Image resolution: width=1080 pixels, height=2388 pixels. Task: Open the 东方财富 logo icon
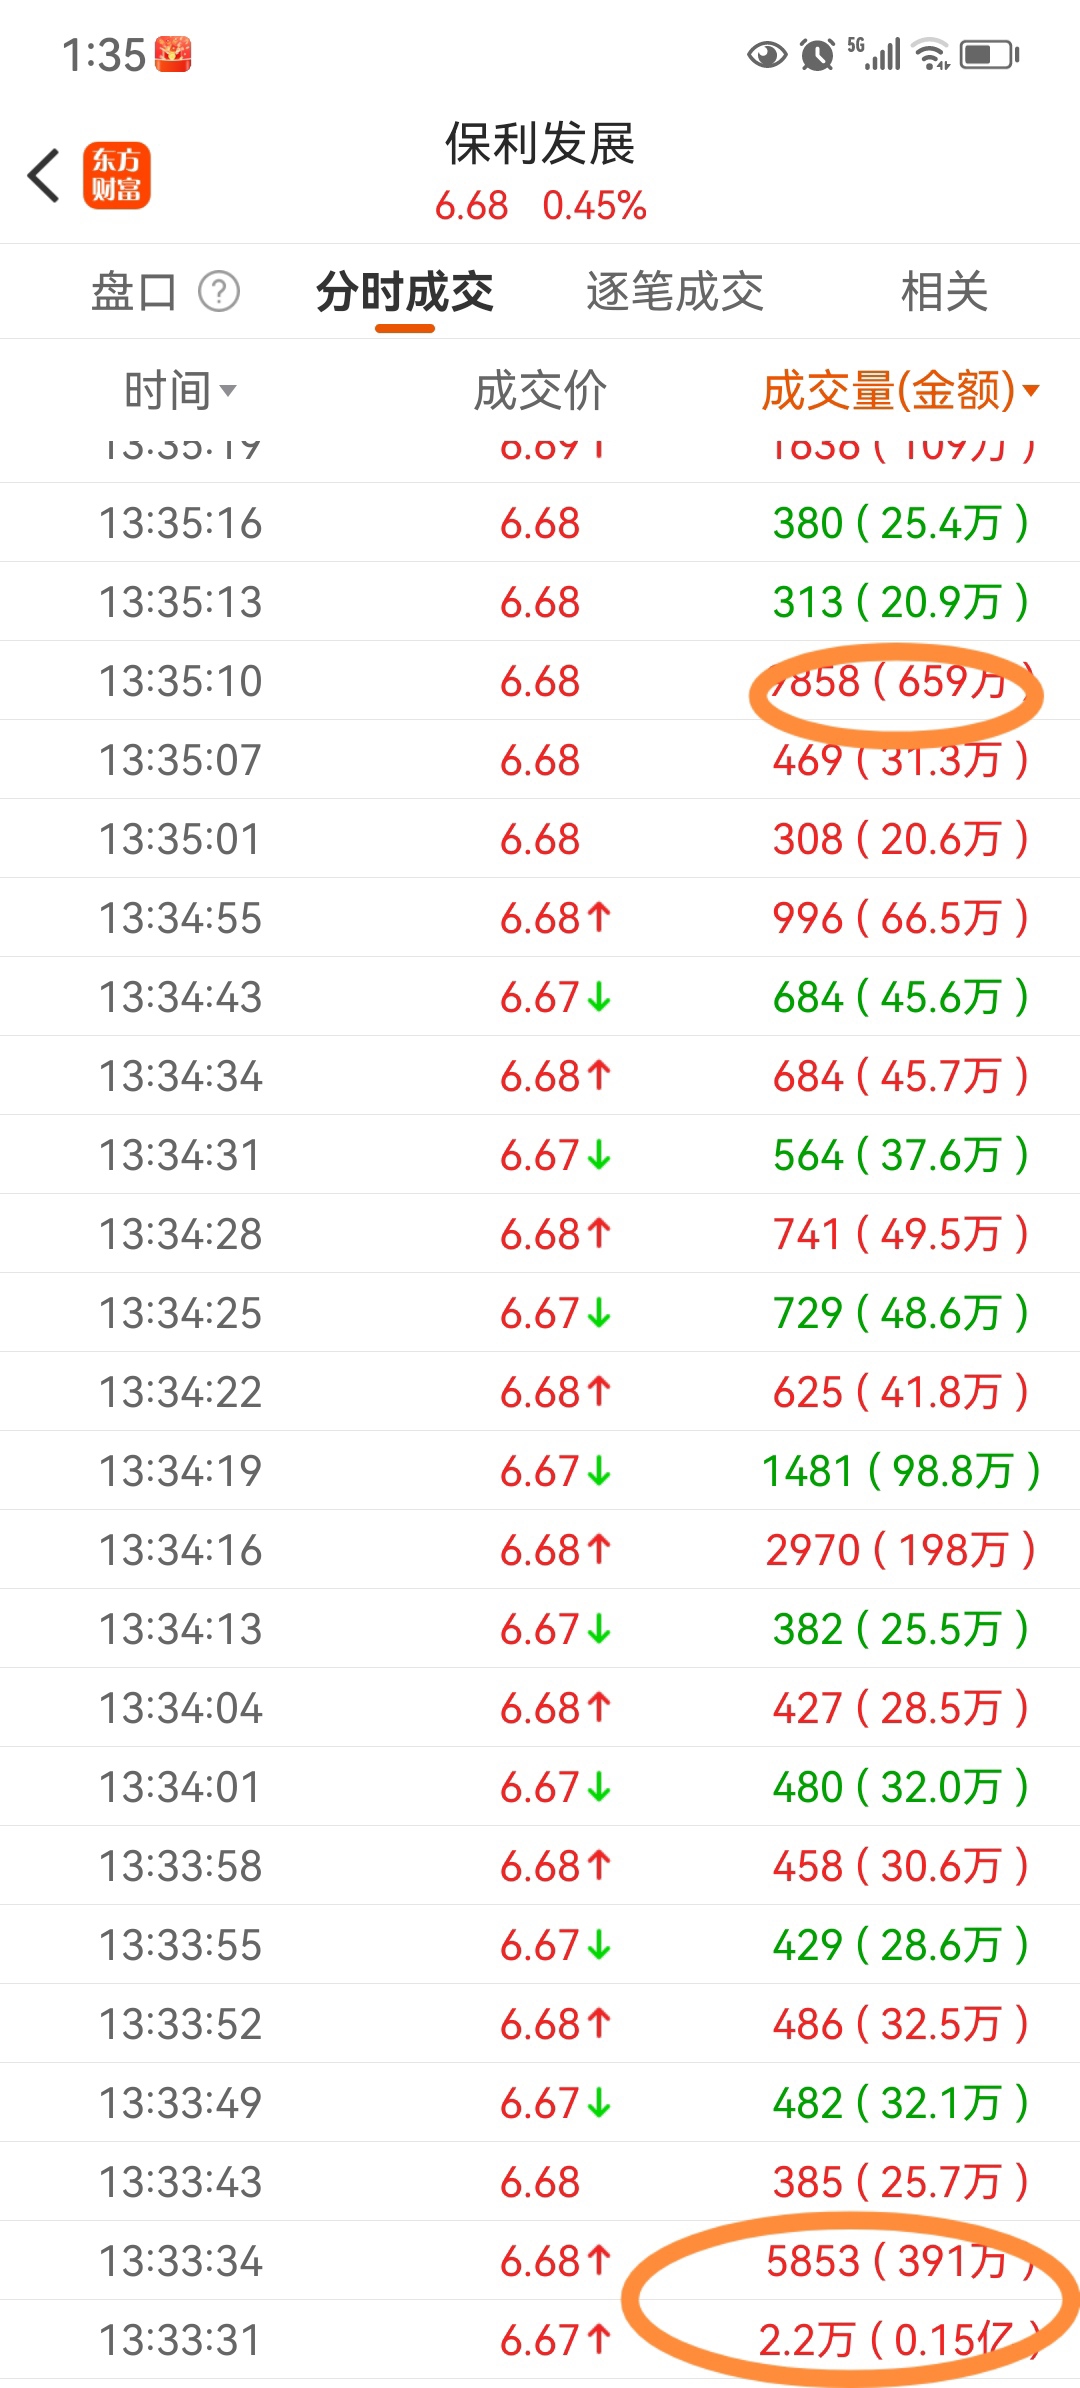click(117, 175)
